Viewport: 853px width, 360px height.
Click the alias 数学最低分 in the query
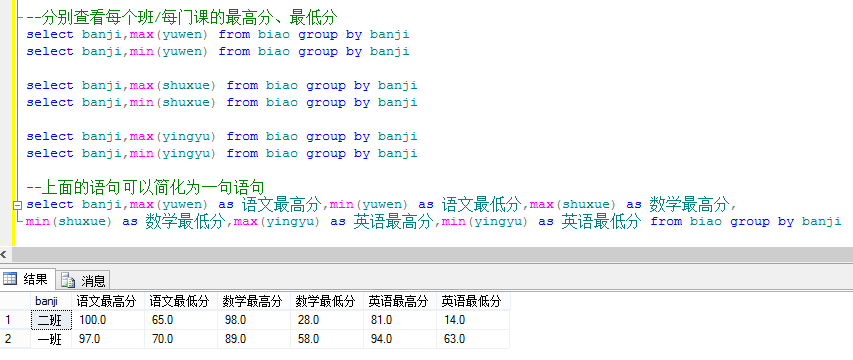(185, 221)
